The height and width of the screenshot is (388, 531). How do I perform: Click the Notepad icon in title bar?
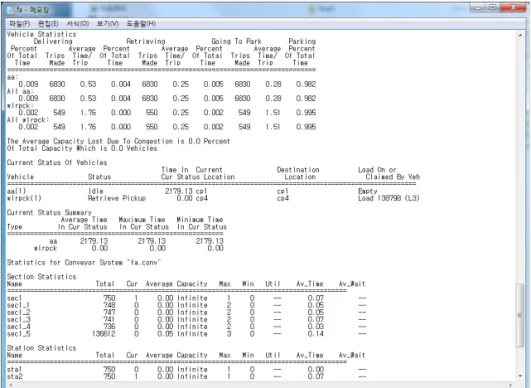[10, 10]
